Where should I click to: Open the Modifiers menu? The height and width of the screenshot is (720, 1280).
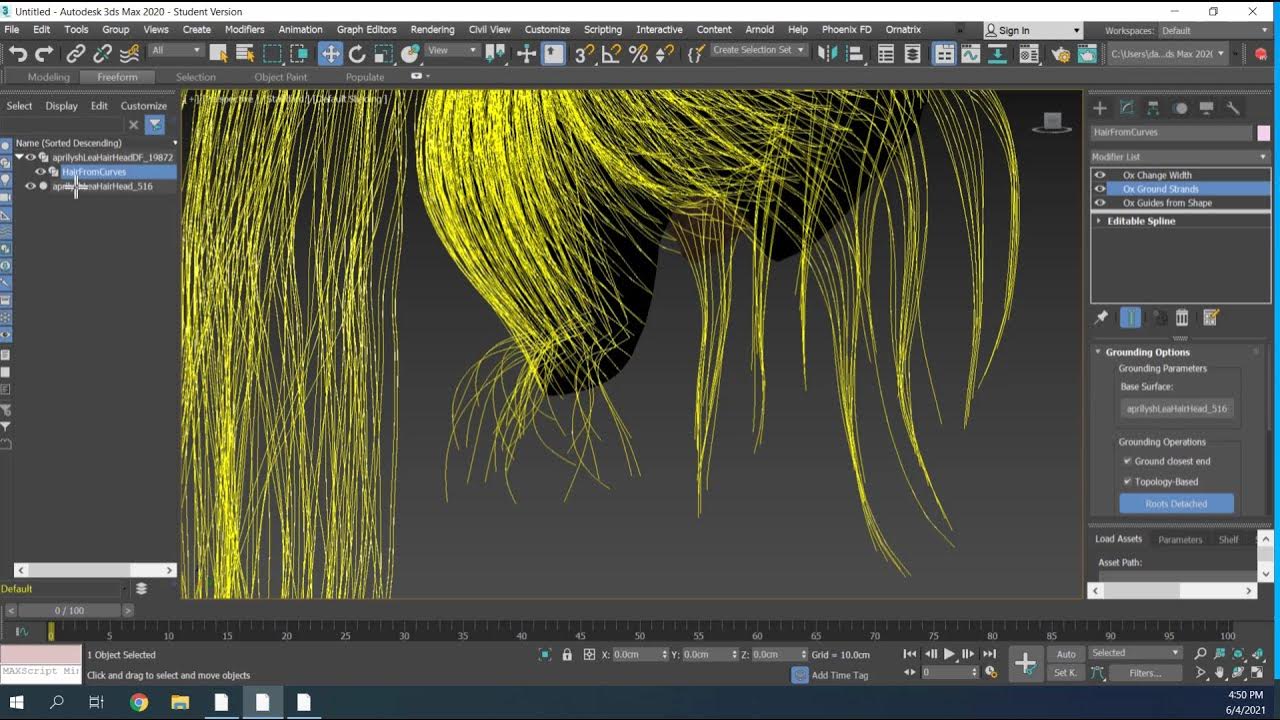coord(245,30)
